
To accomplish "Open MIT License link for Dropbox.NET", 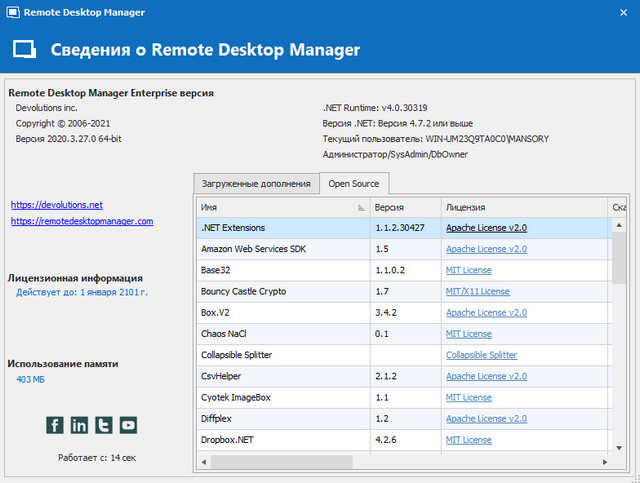I will [469, 440].
